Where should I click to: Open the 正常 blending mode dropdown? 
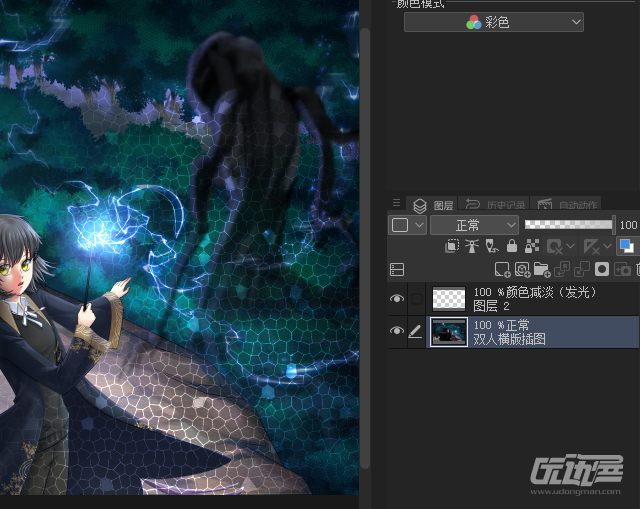click(x=474, y=225)
